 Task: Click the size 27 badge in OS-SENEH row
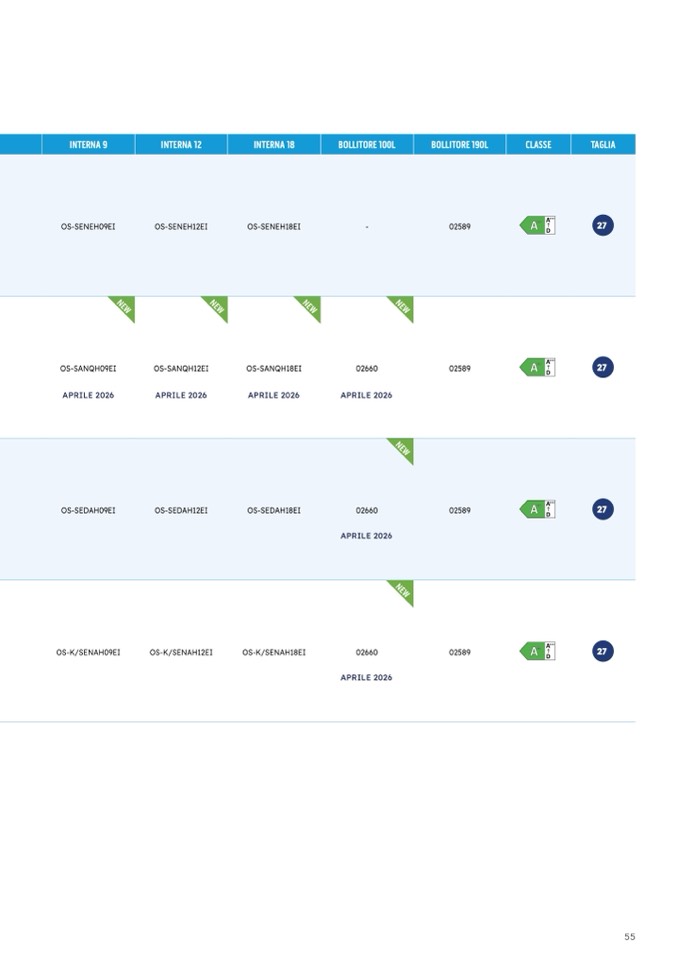pyautogui.click(x=602, y=226)
